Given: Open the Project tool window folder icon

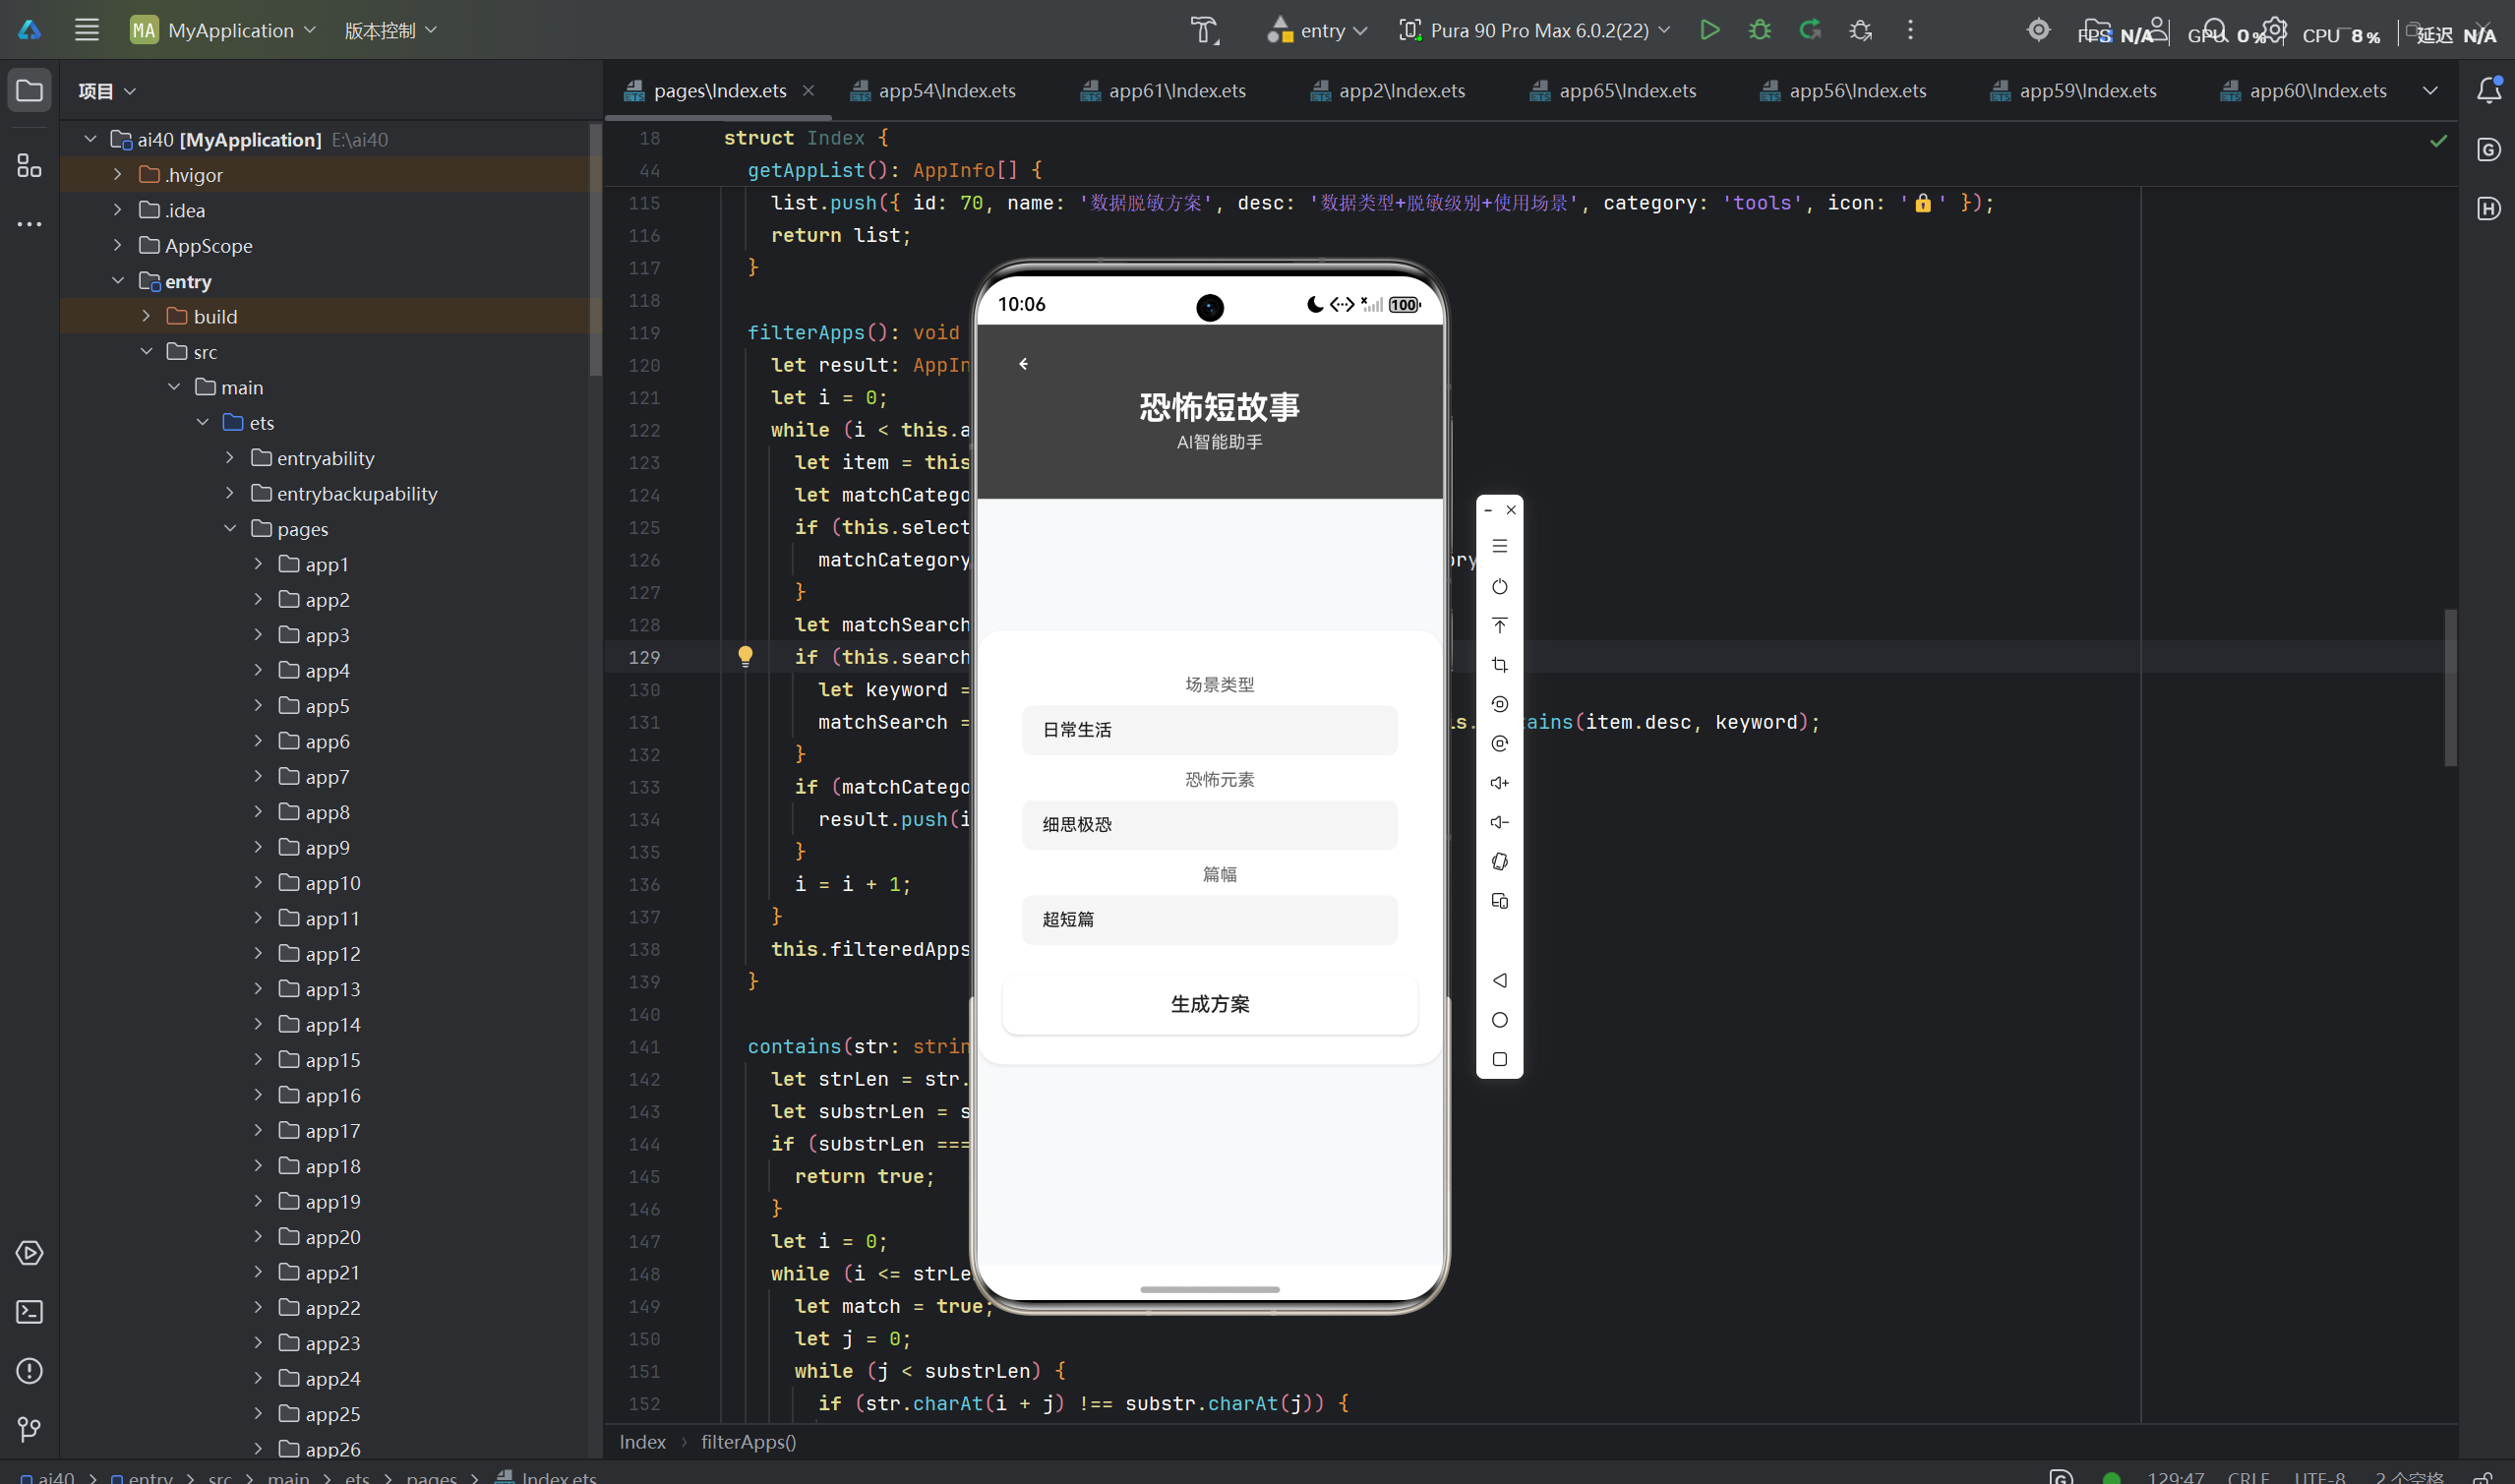Looking at the screenshot, I should (30, 91).
